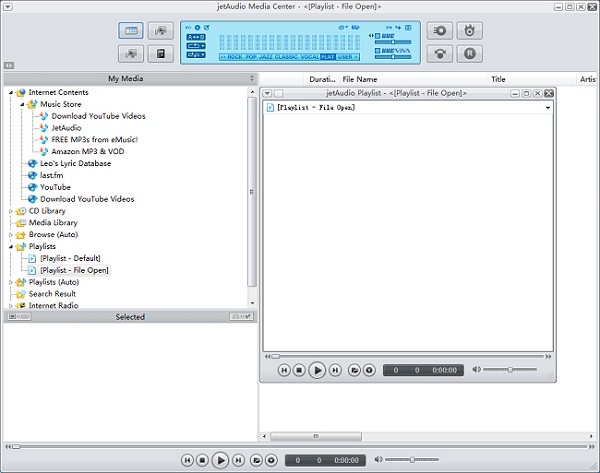Mute sound via playlist window speaker icon
This screenshot has height=473, width=600.
(x=475, y=370)
